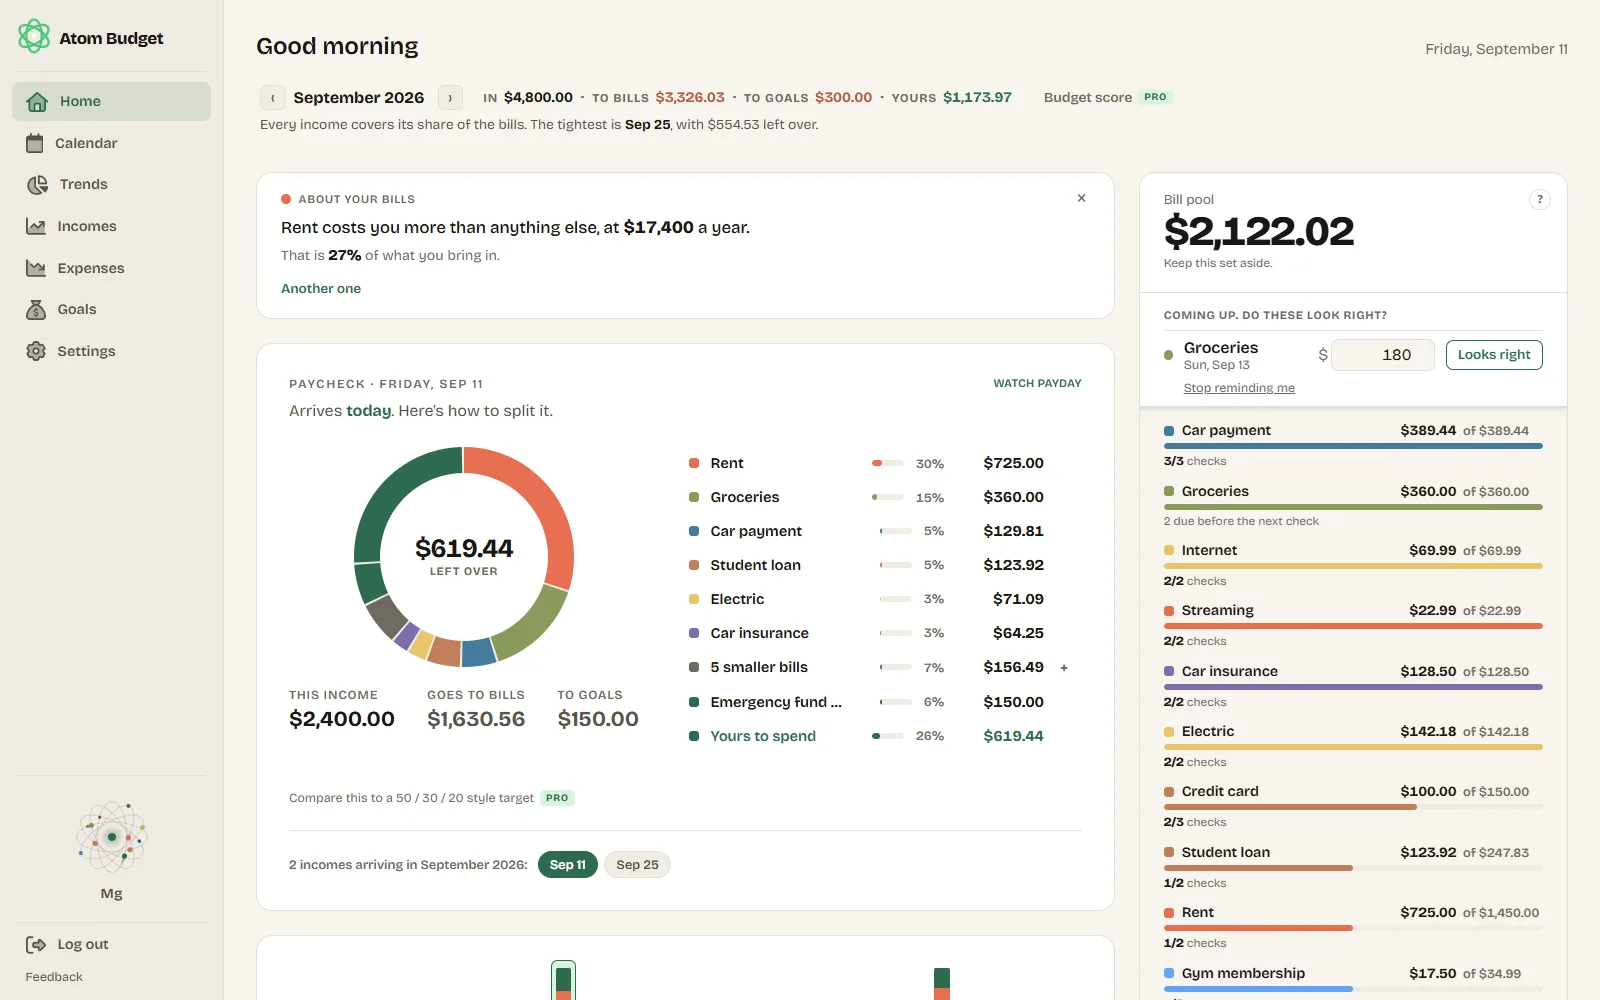This screenshot has width=1600, height=1000.
Task: Click the Groceries color dot in legend
Action: click(x=694, y=497)
